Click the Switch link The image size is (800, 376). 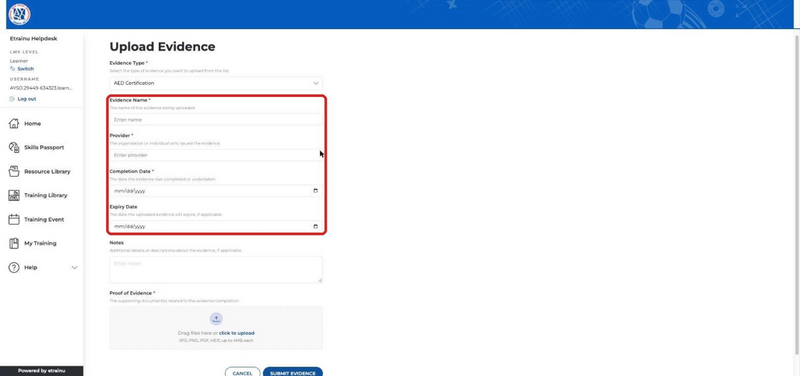pyautogui.click(x=26, y=69)
